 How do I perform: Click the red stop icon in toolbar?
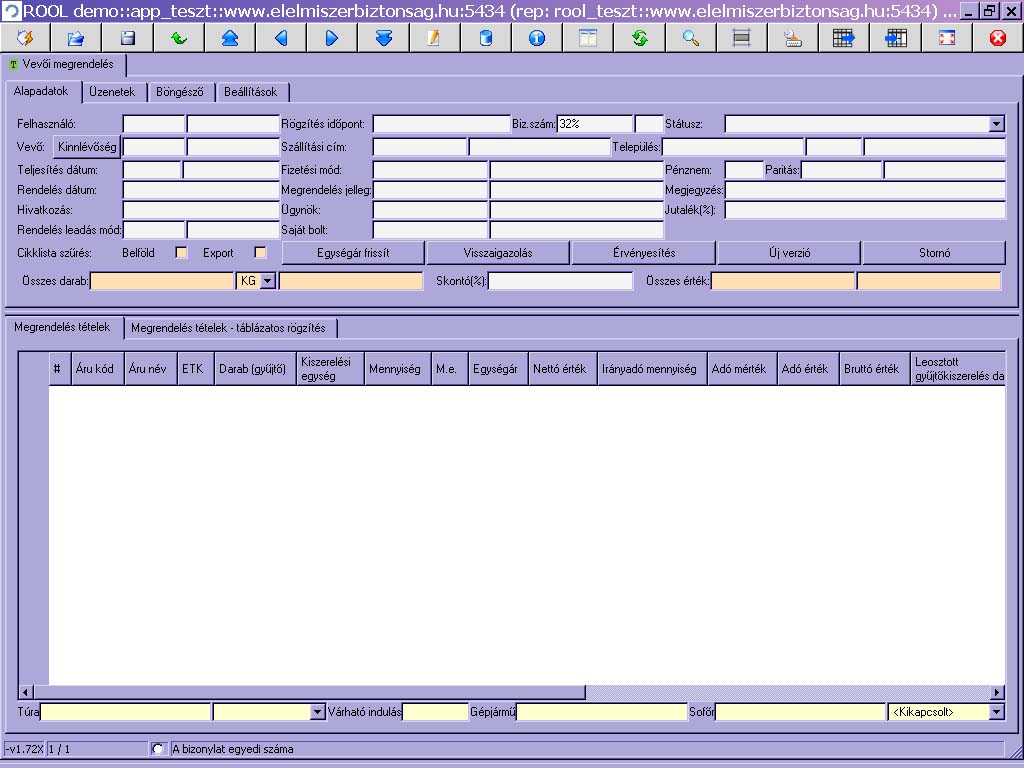[x=998, y=38]
